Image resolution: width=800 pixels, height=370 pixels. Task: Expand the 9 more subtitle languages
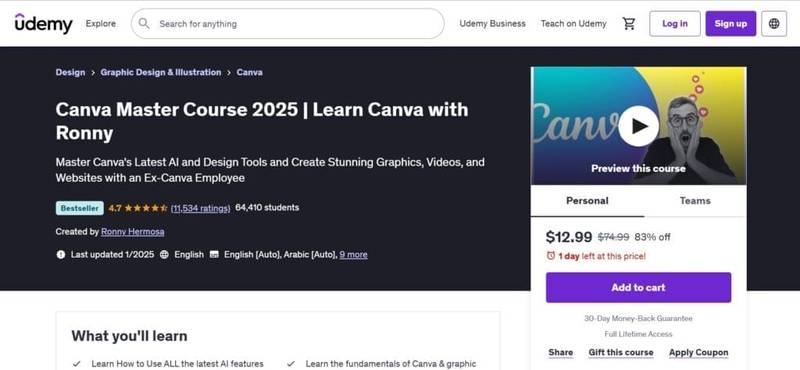(x=354, y=254)
